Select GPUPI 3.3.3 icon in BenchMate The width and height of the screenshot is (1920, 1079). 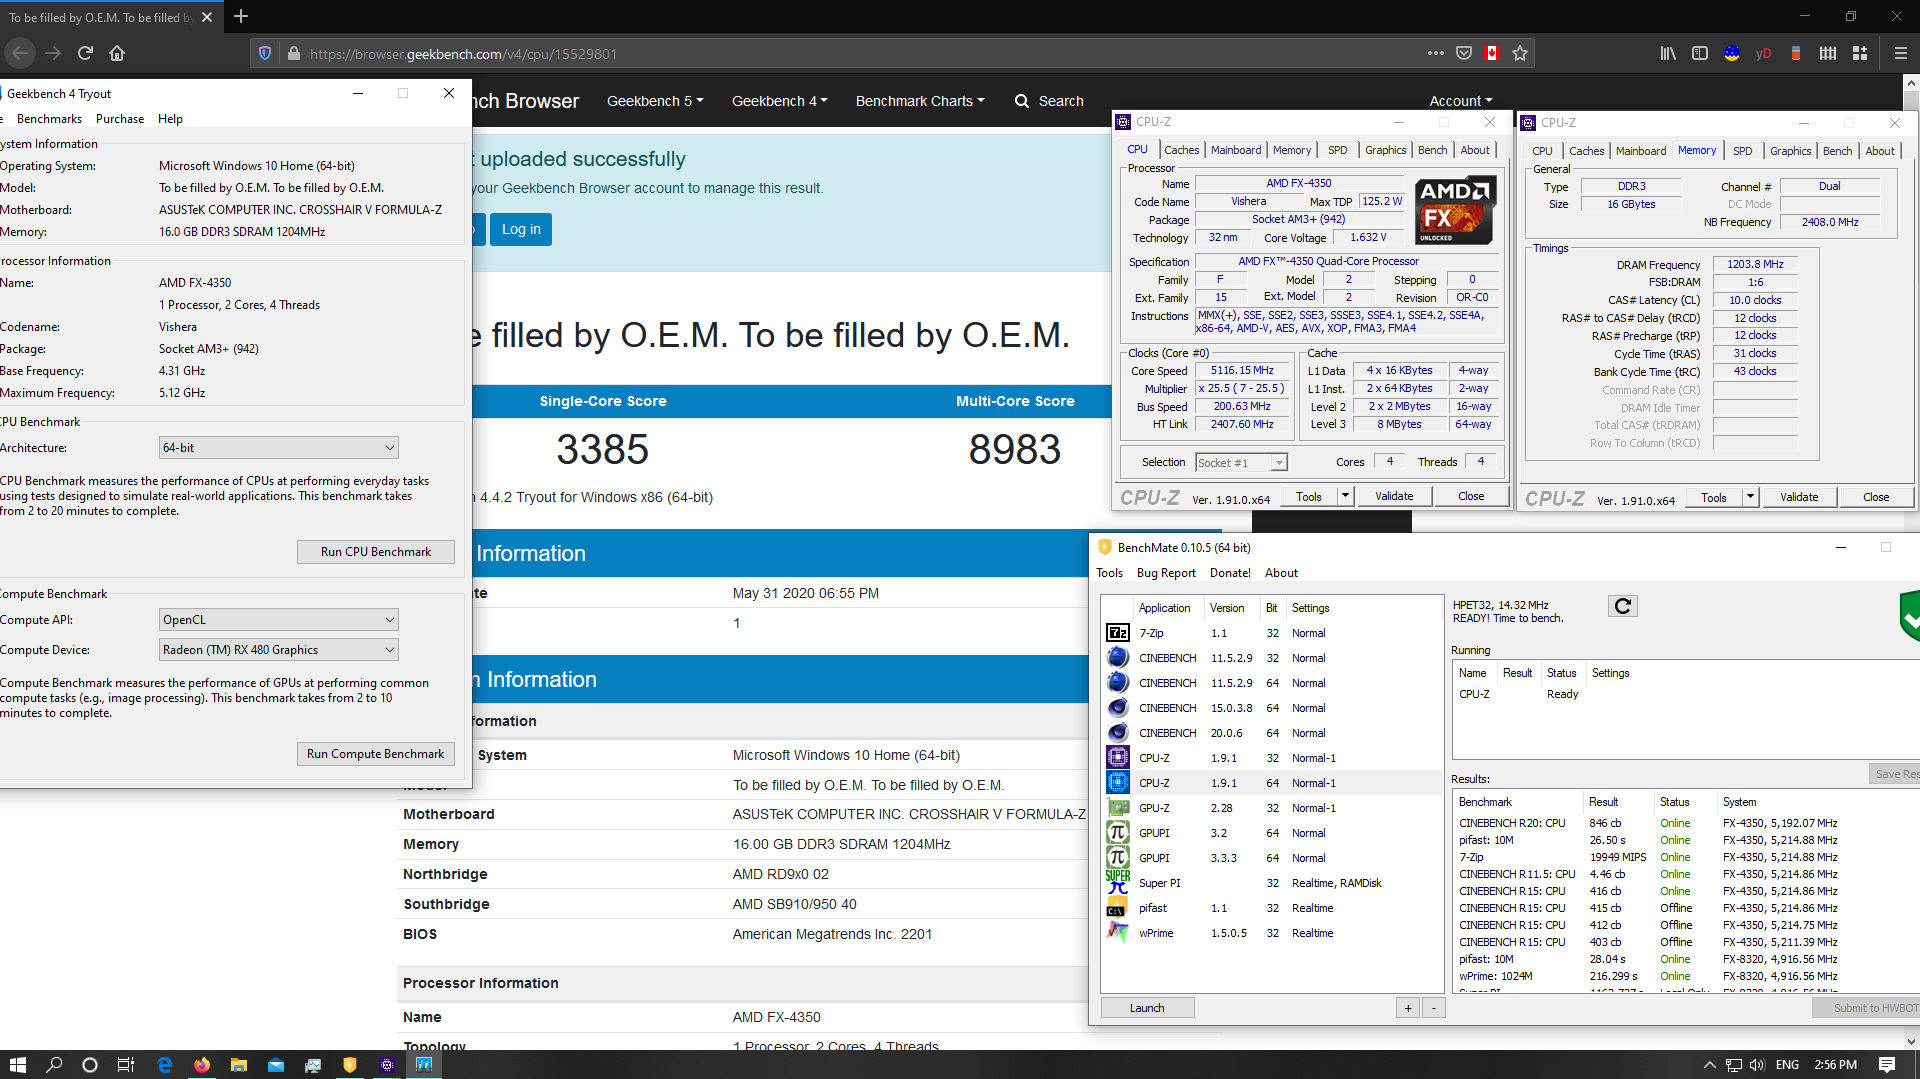[1118, 857]
